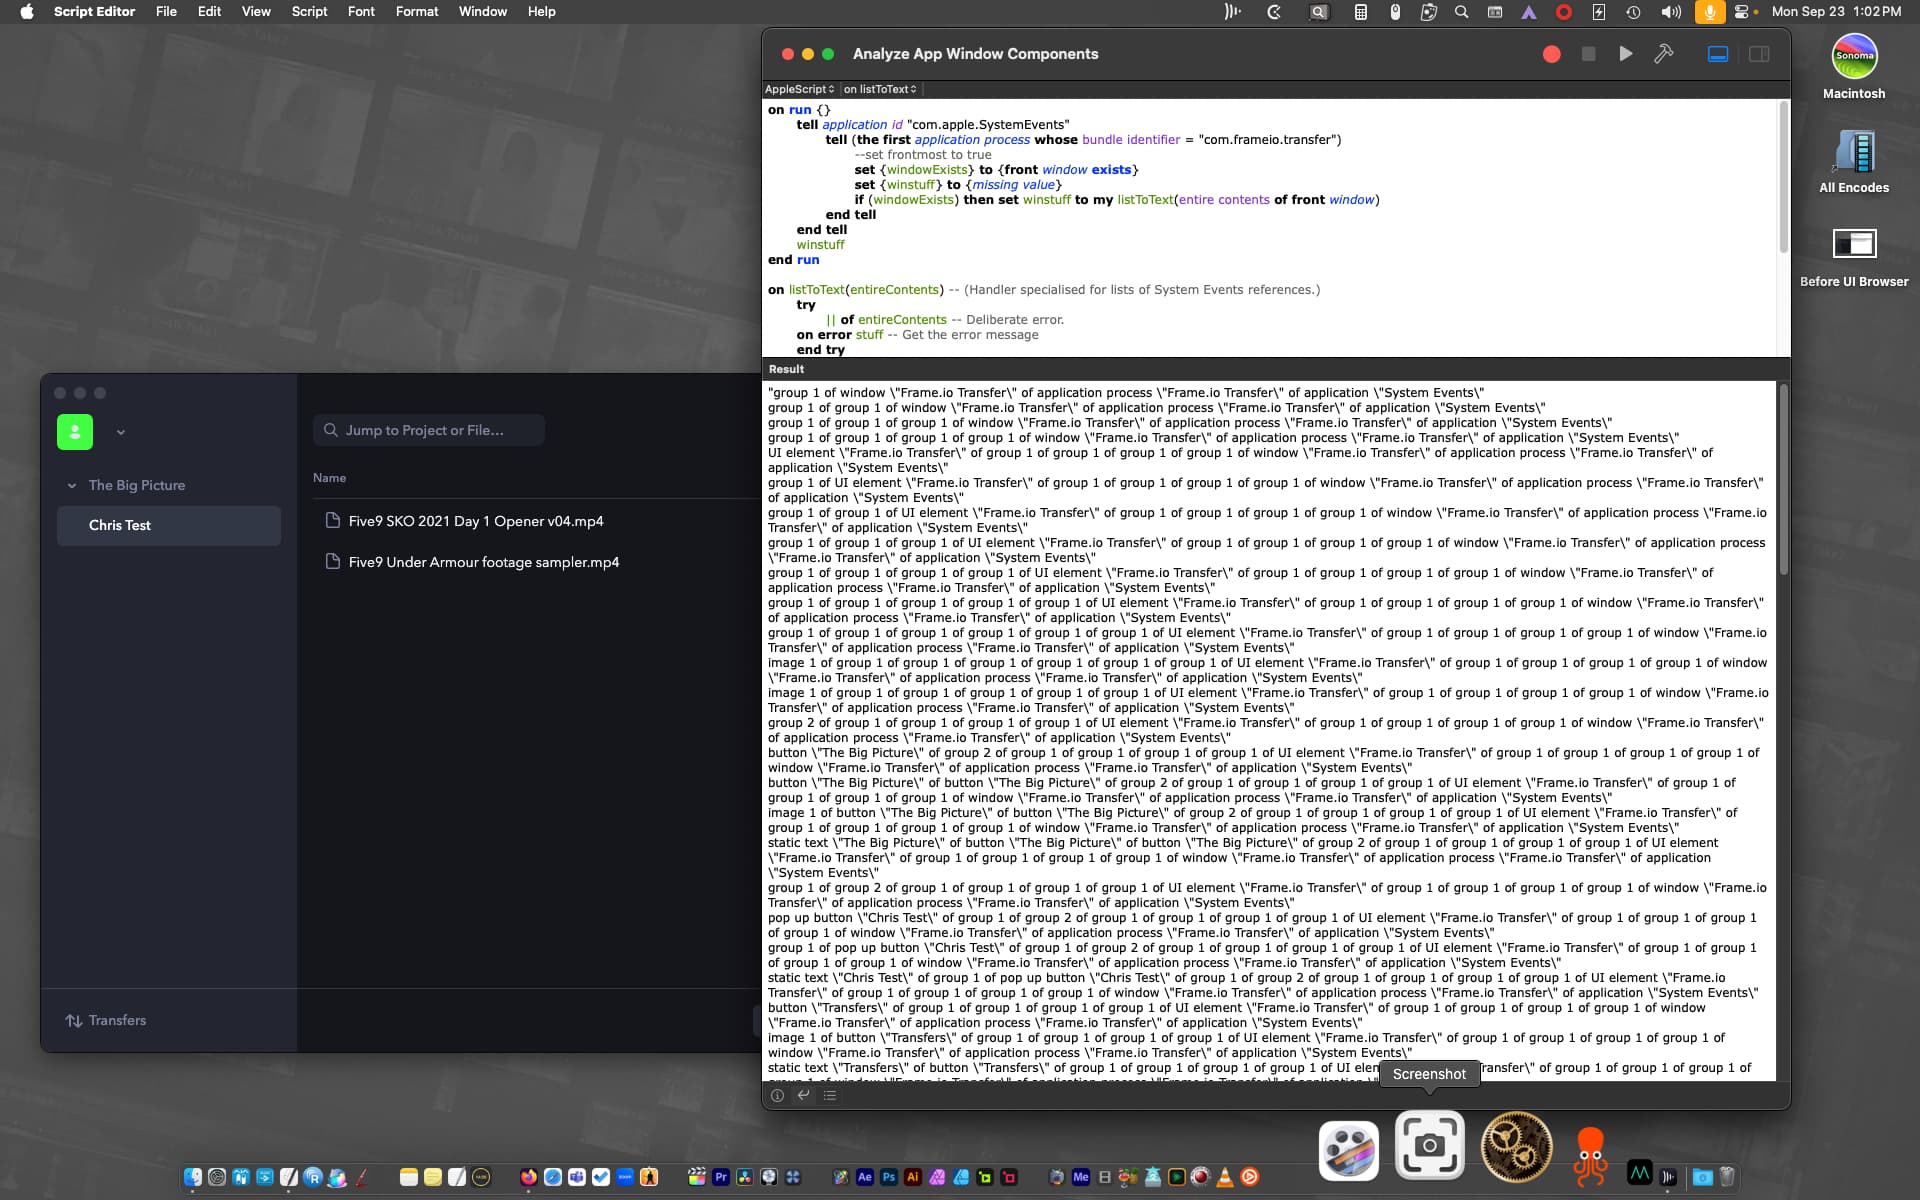Open the Trash in the Dock
The height and width of the screenshot is (1200, 1920).
coord(1727,1177)
